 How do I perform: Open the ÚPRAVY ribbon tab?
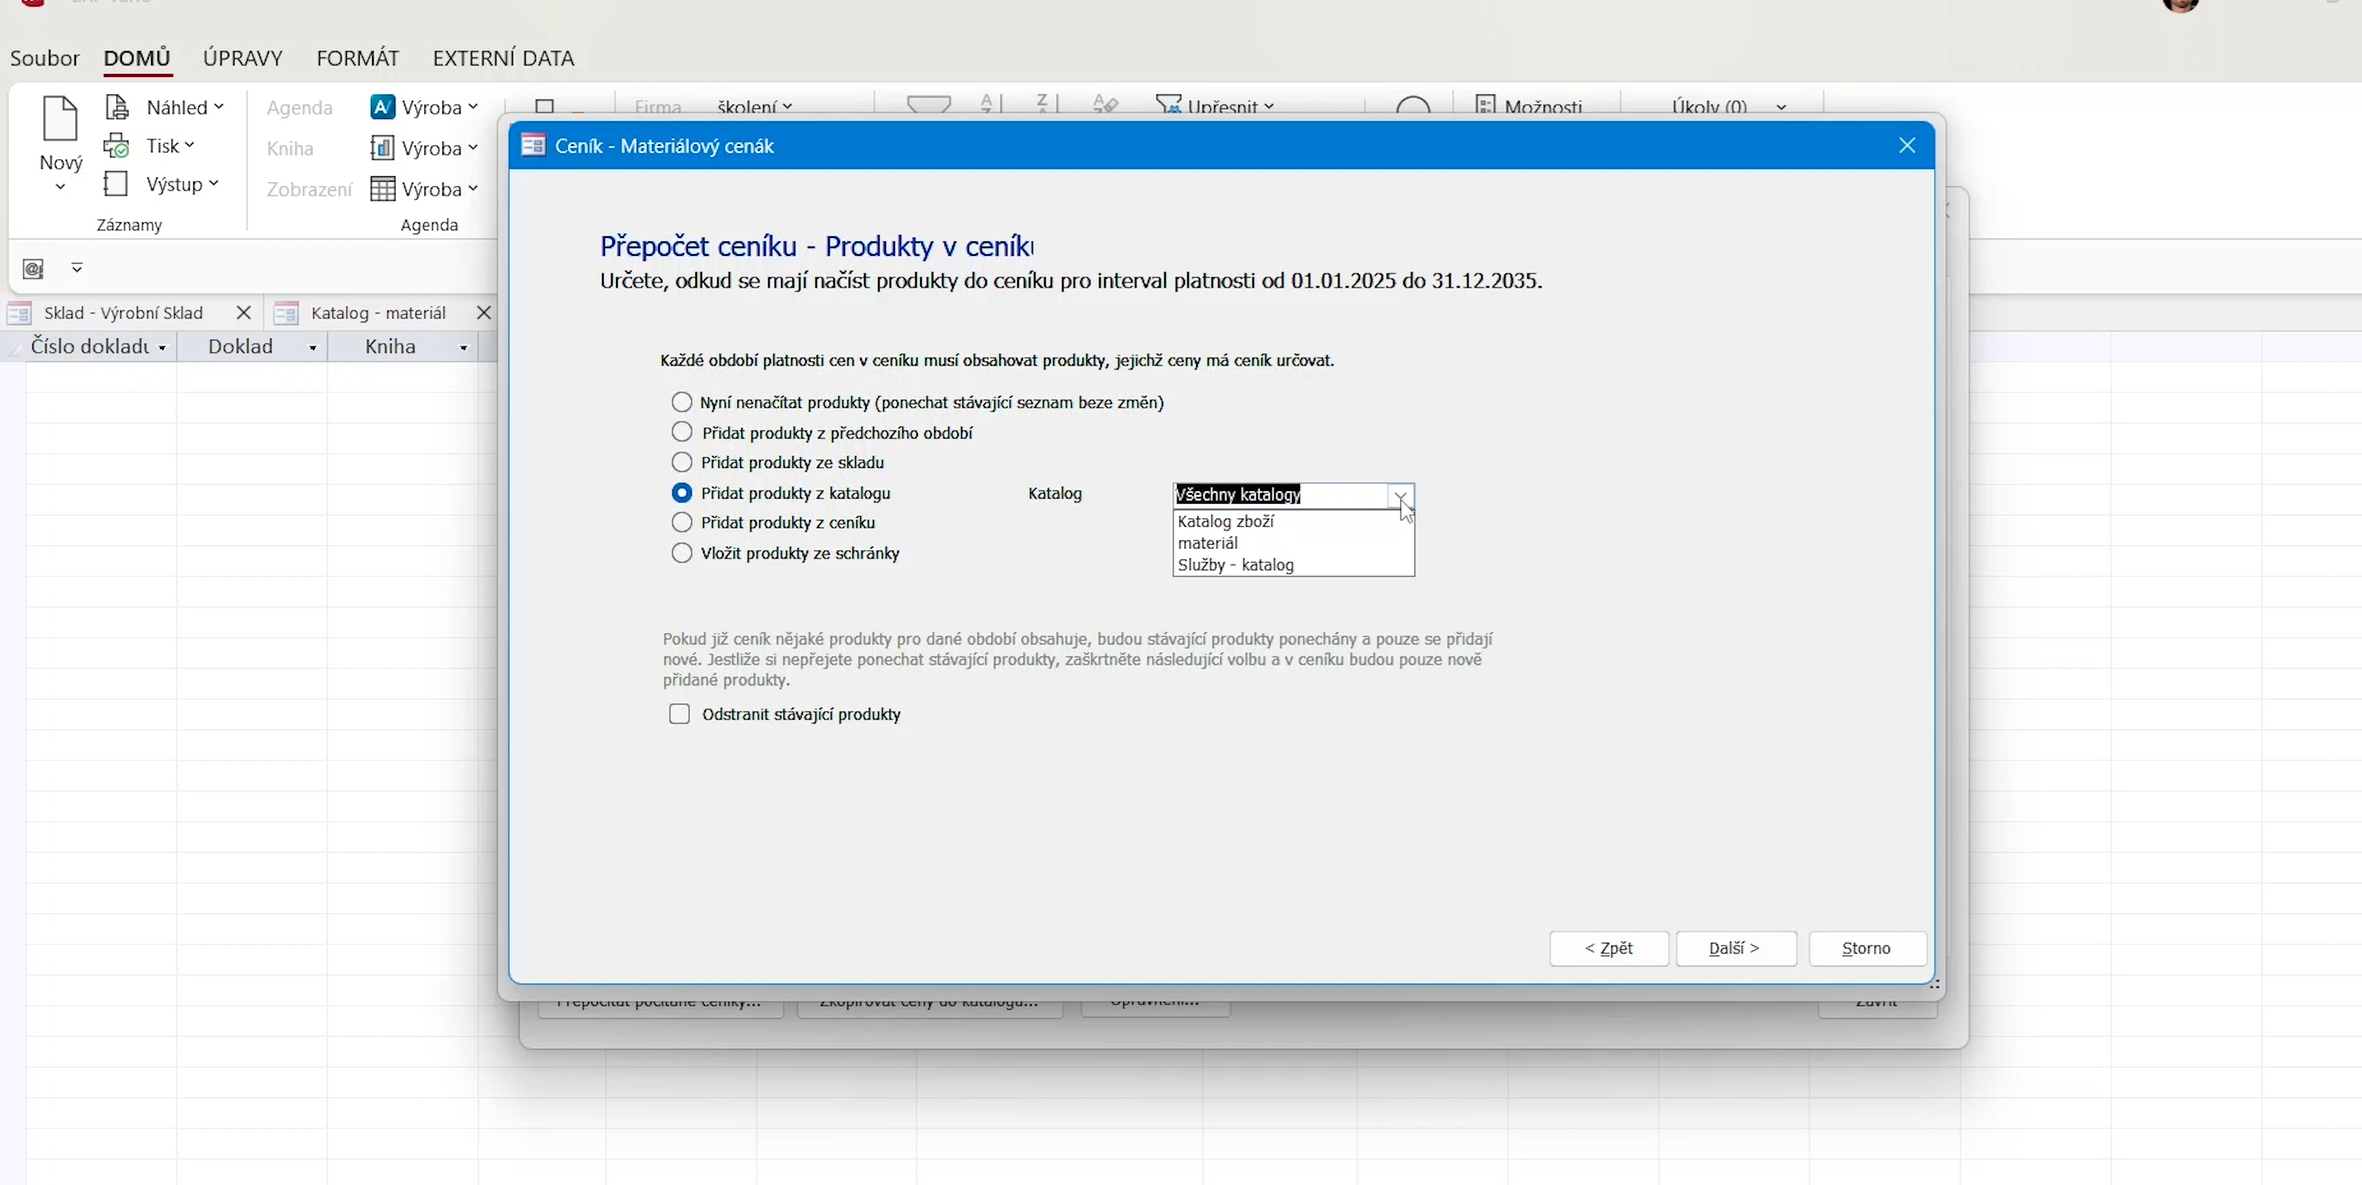(243, 58)
